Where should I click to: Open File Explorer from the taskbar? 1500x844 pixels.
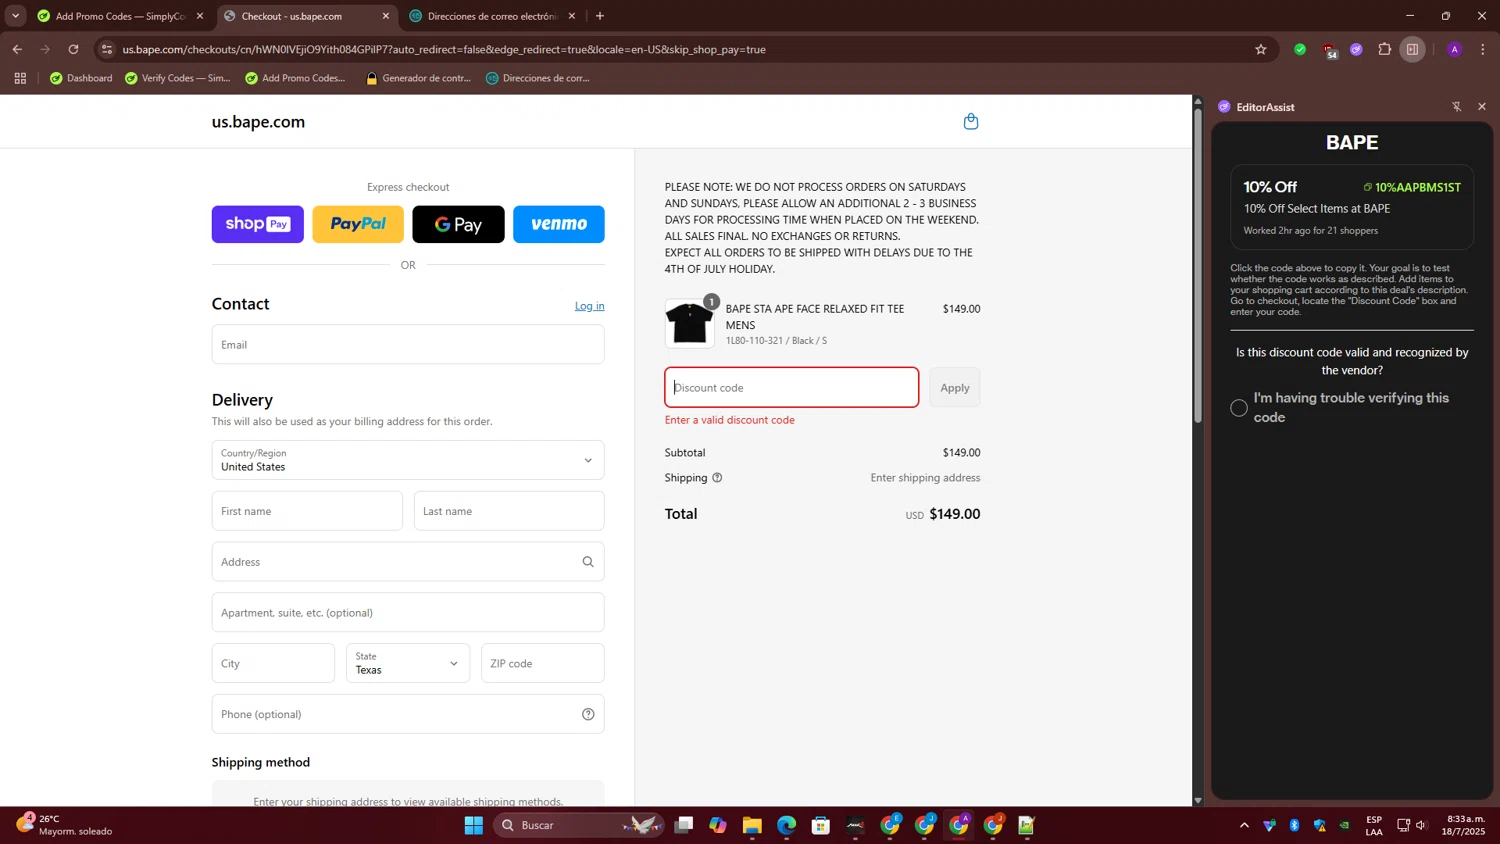[752, 825]
